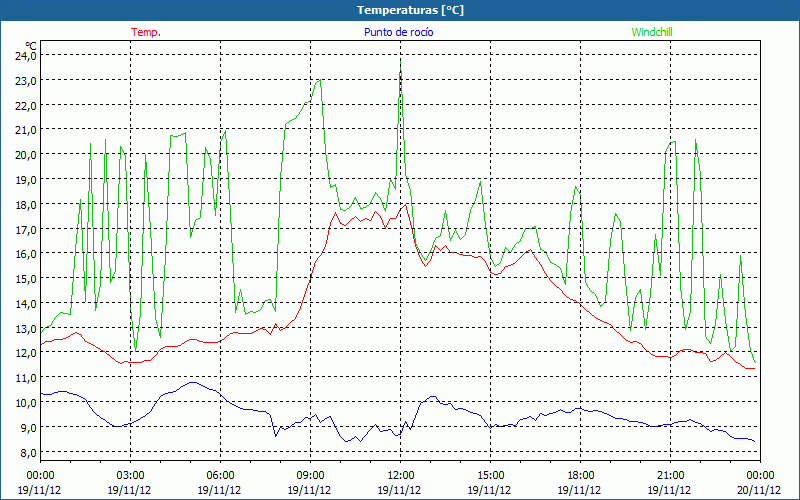Click the 03:00 time label on the x-axis
The height and width of the screenshot is (500, 800).
point(131,476)
